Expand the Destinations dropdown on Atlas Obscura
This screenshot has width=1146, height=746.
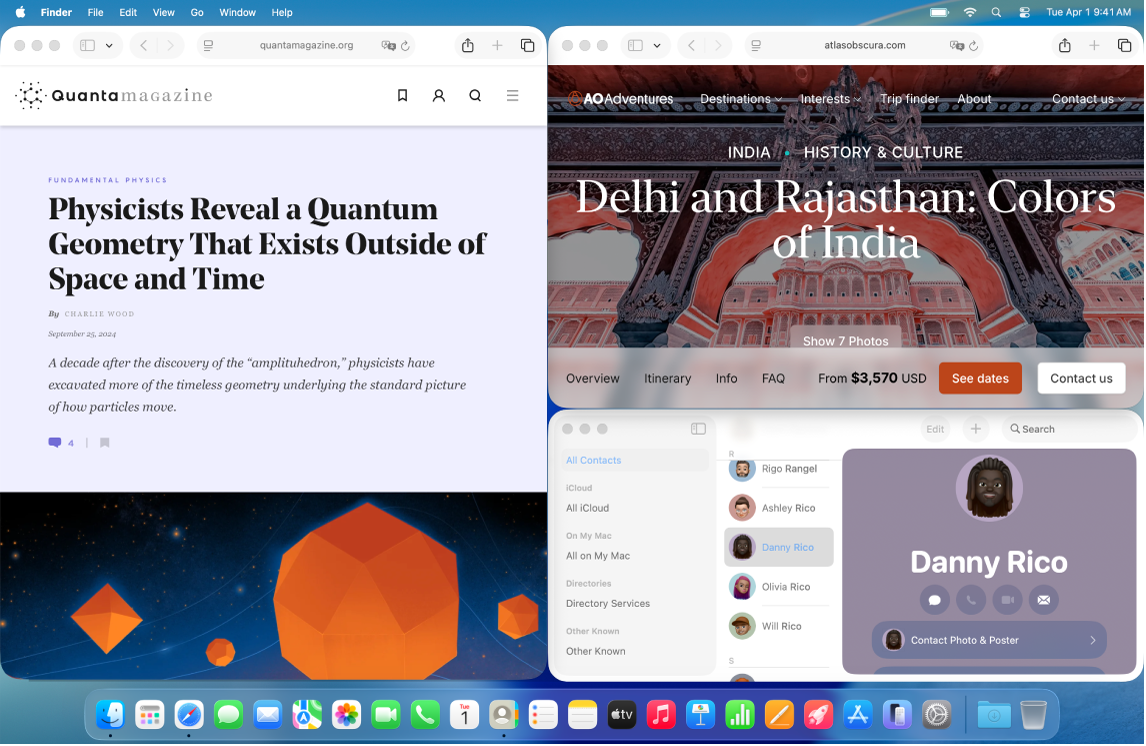click(x=740, y=99)
